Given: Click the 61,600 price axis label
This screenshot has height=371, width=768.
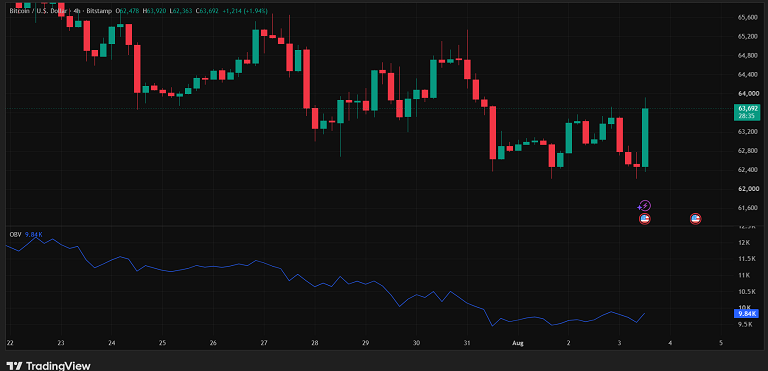Looking at the screenshot, I should click(748, 208).
